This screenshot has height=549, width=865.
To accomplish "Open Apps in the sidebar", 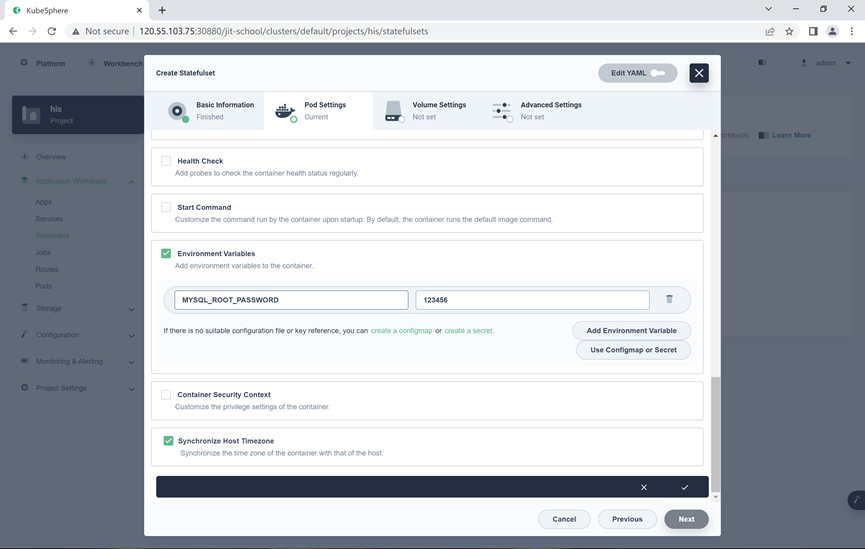I will [44, 202].
